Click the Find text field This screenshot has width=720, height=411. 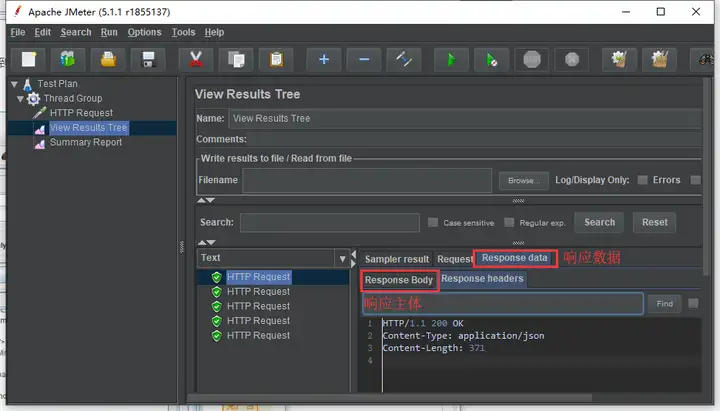click(x=503, y=304)
